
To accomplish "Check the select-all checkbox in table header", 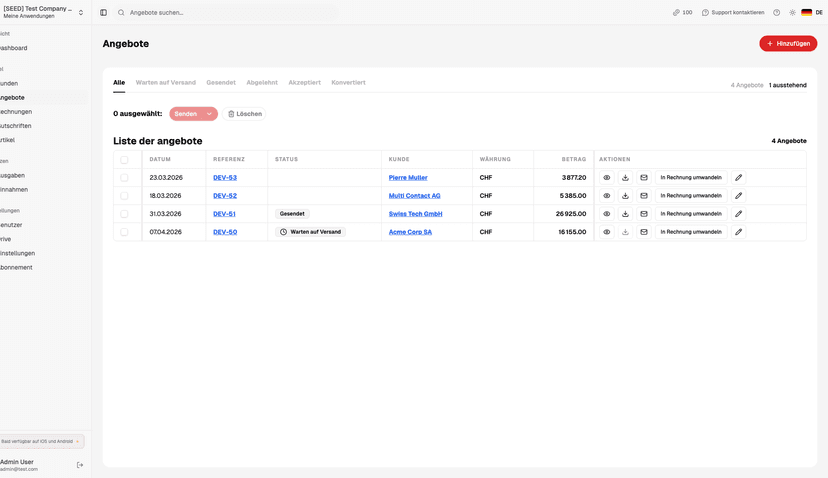I will pos(124,160).
